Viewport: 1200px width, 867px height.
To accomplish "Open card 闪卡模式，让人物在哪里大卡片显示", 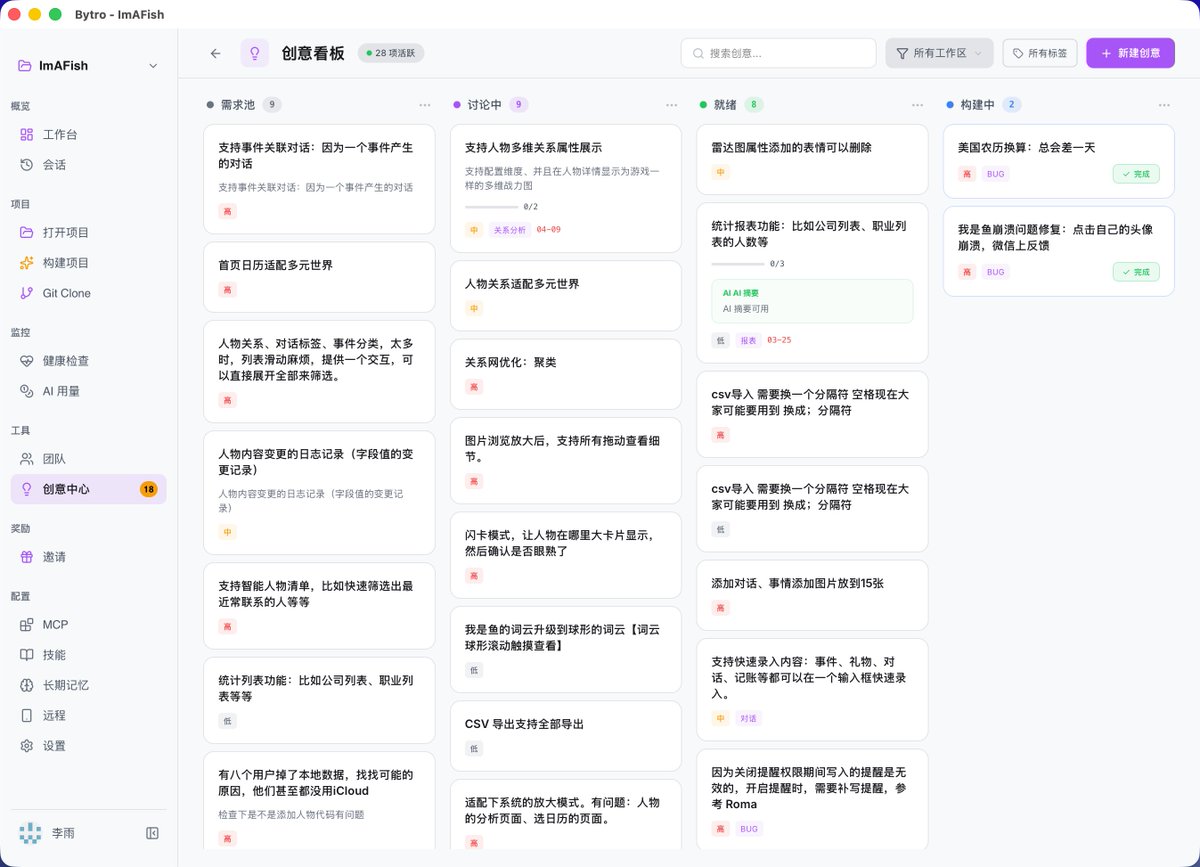I will [x=566, y=555].
